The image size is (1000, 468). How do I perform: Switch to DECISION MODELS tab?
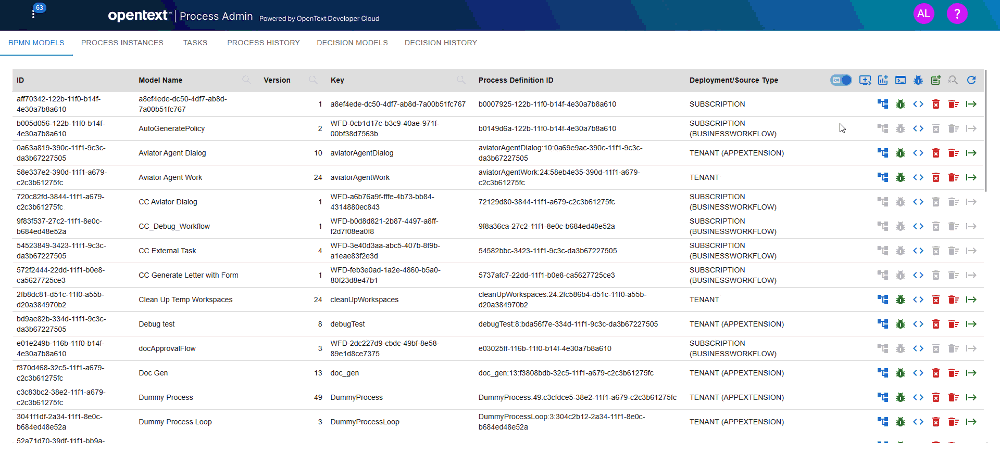point(352,43)
